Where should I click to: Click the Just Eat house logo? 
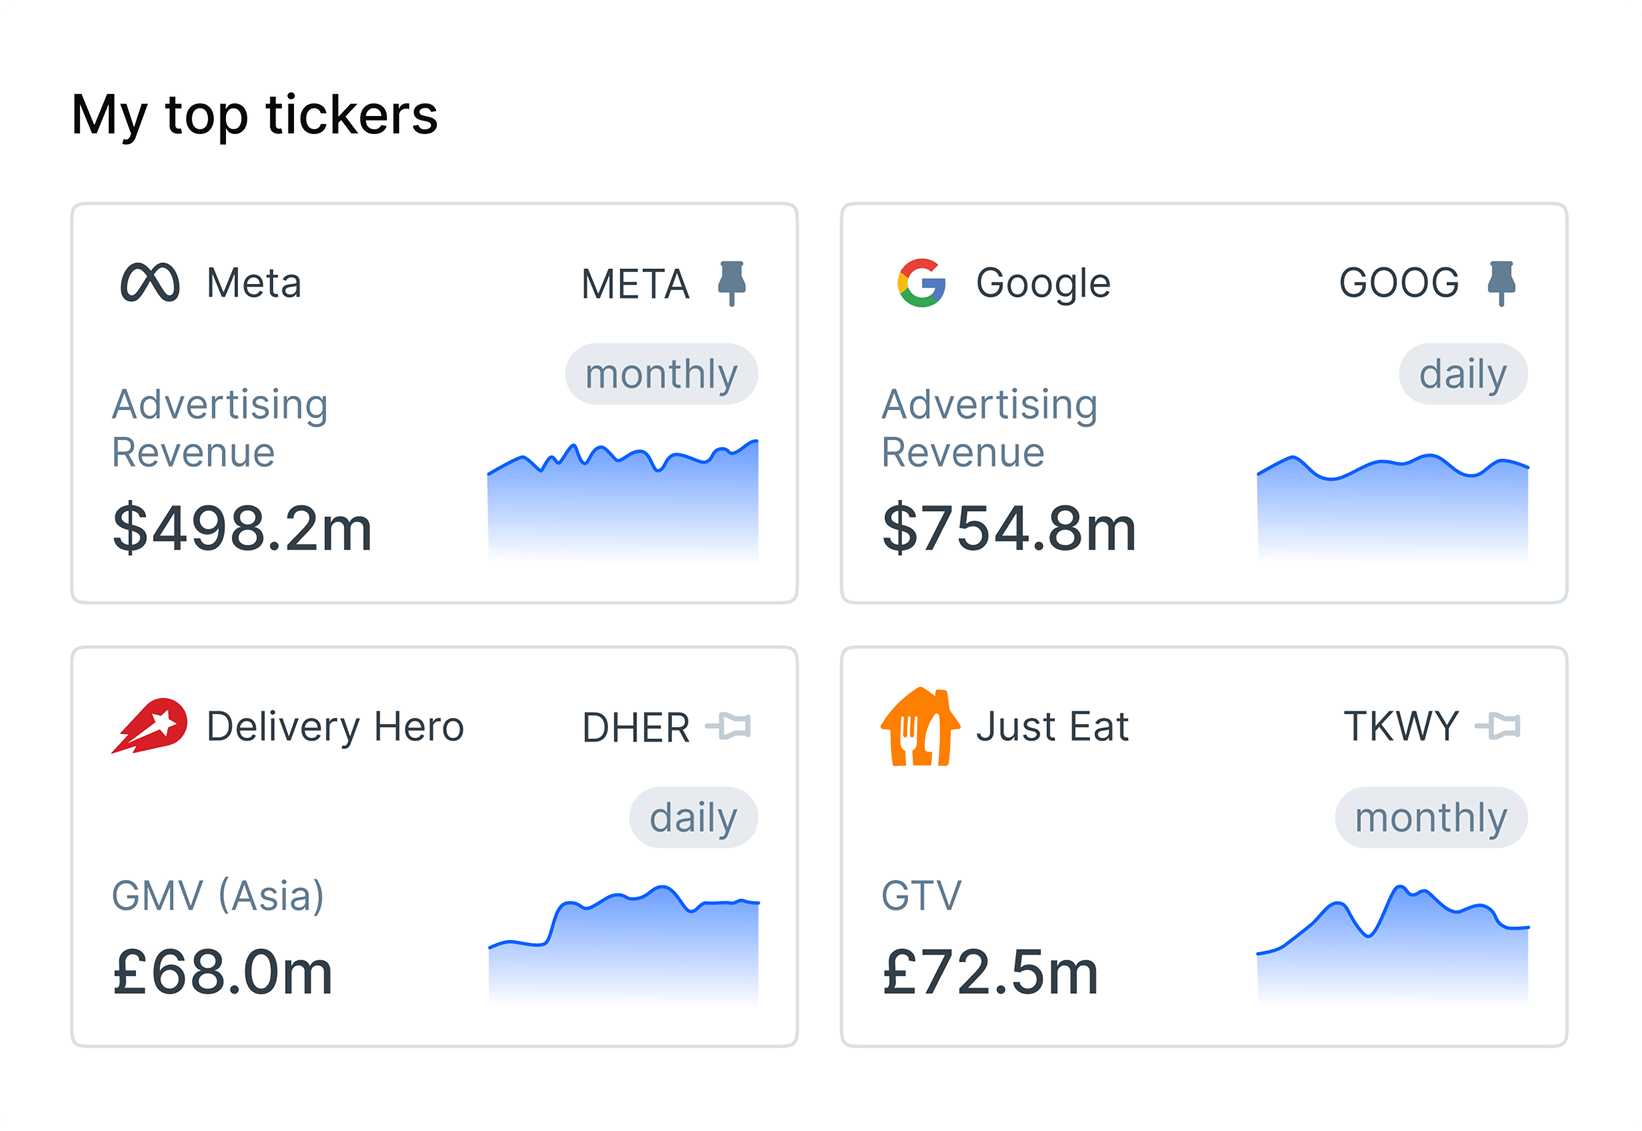pos(921,726)
